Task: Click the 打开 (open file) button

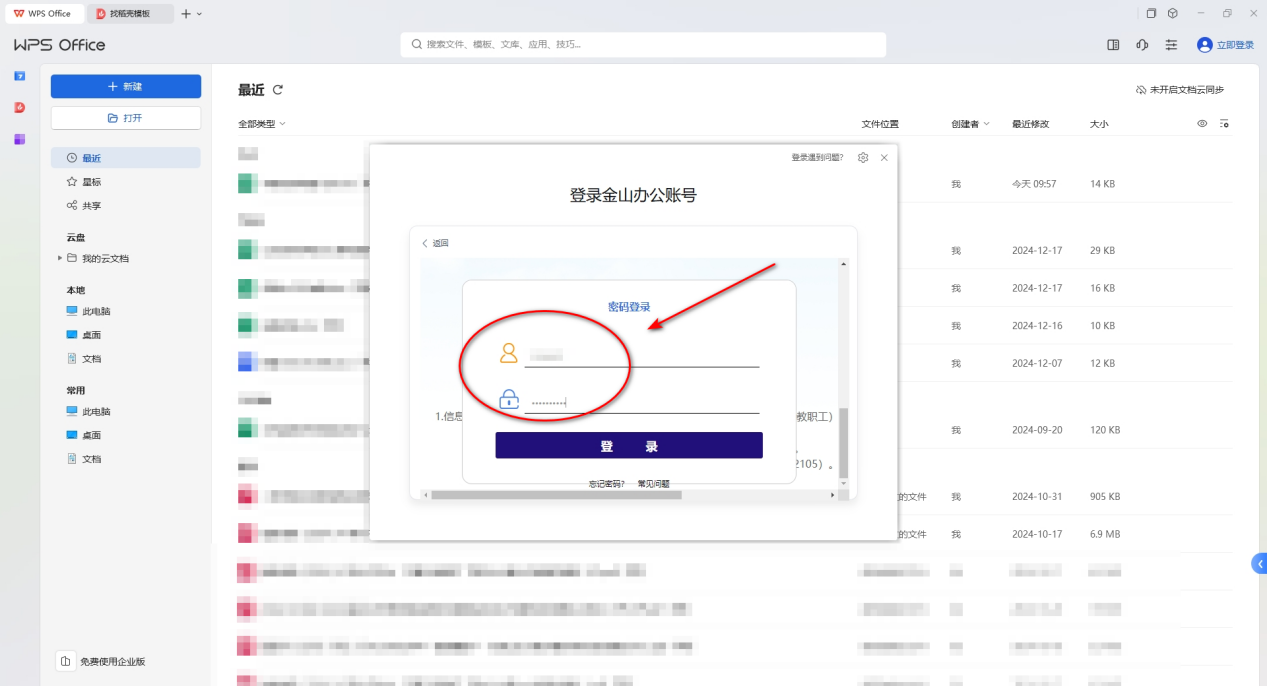Action: tap(126, 118)
